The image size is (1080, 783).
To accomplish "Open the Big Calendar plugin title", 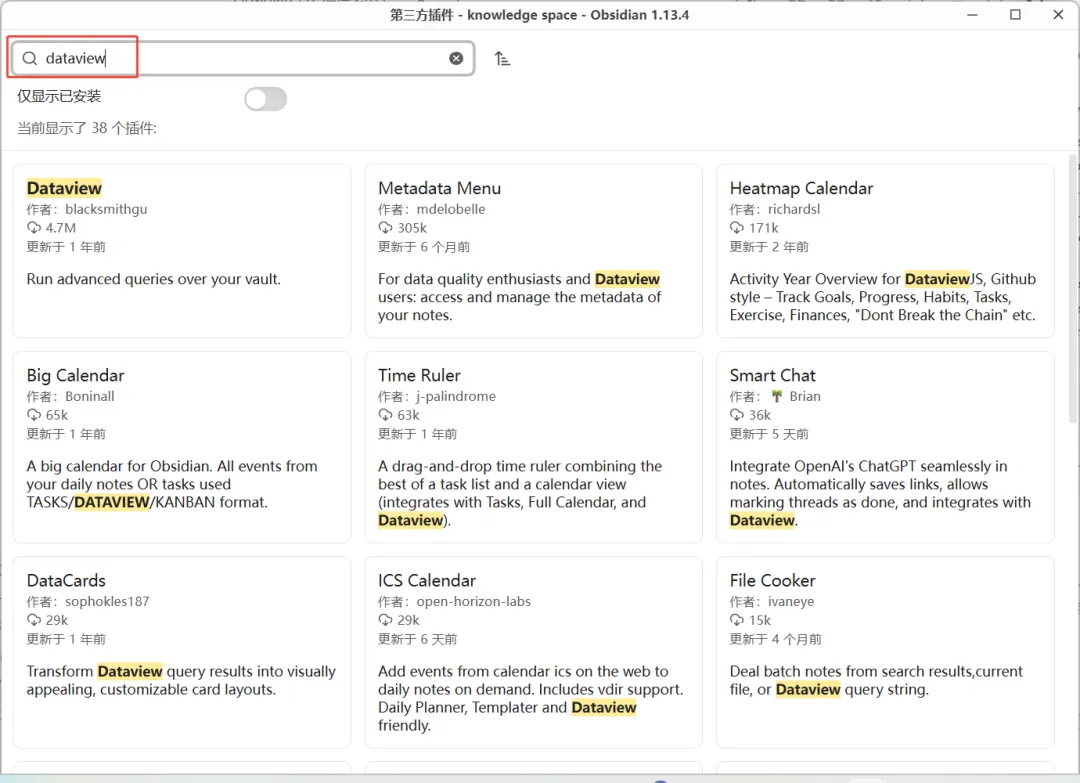I will point(76,375).
